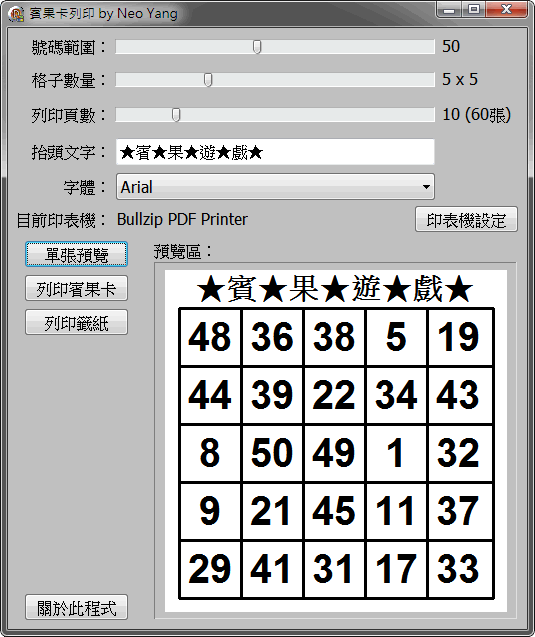This screenshot has width=535, height=637.
Task: Click the 10 (60張) page count value
Action: [477, 115]
